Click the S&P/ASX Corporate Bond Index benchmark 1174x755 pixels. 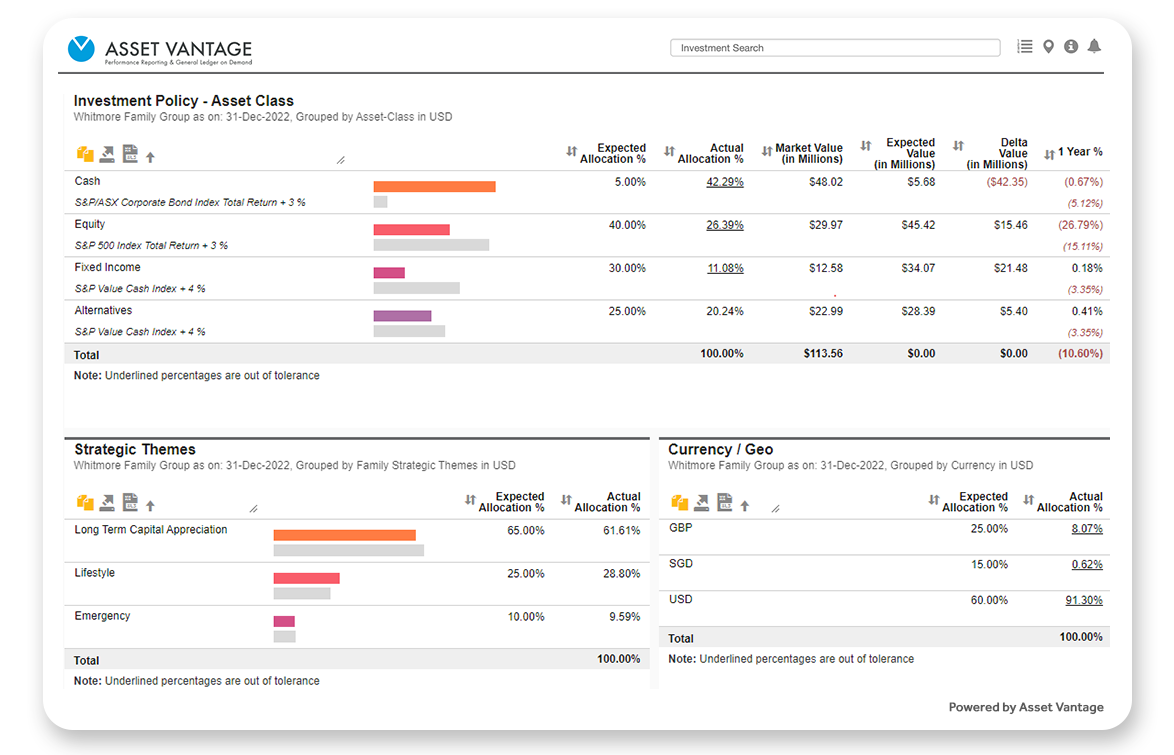(189, 202)
